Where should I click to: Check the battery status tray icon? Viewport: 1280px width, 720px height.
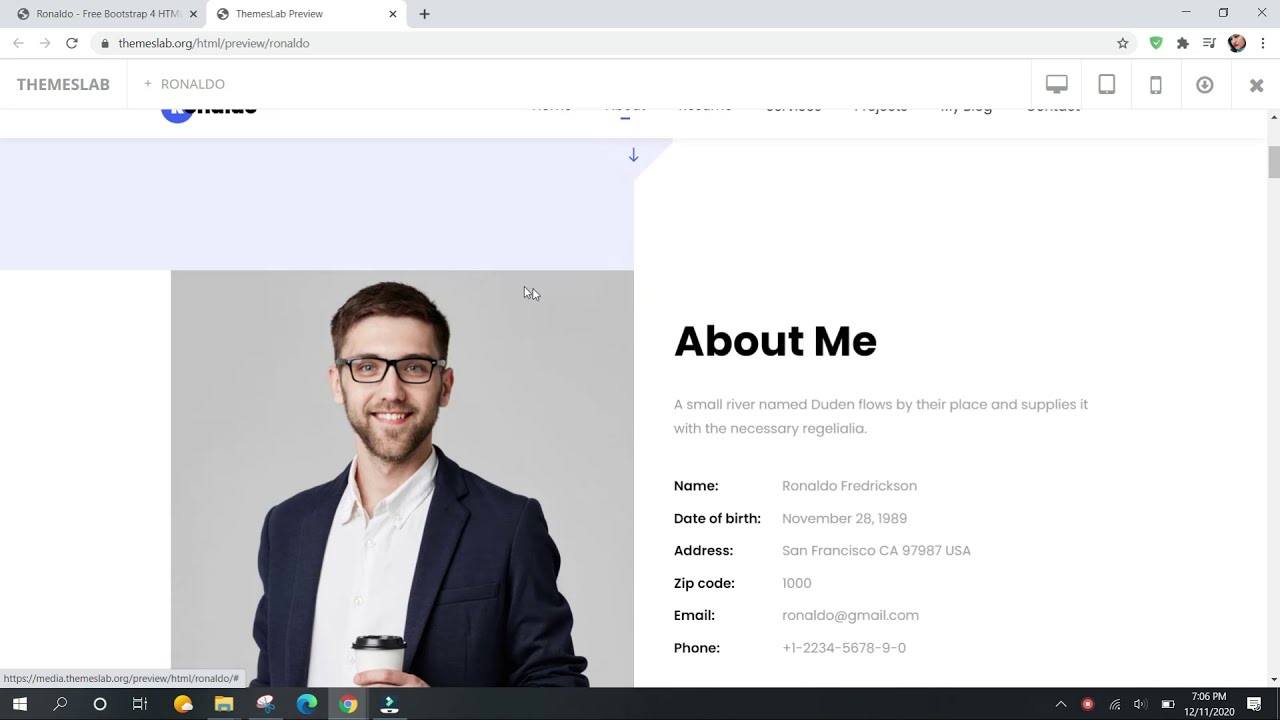tap(1167, 704)
